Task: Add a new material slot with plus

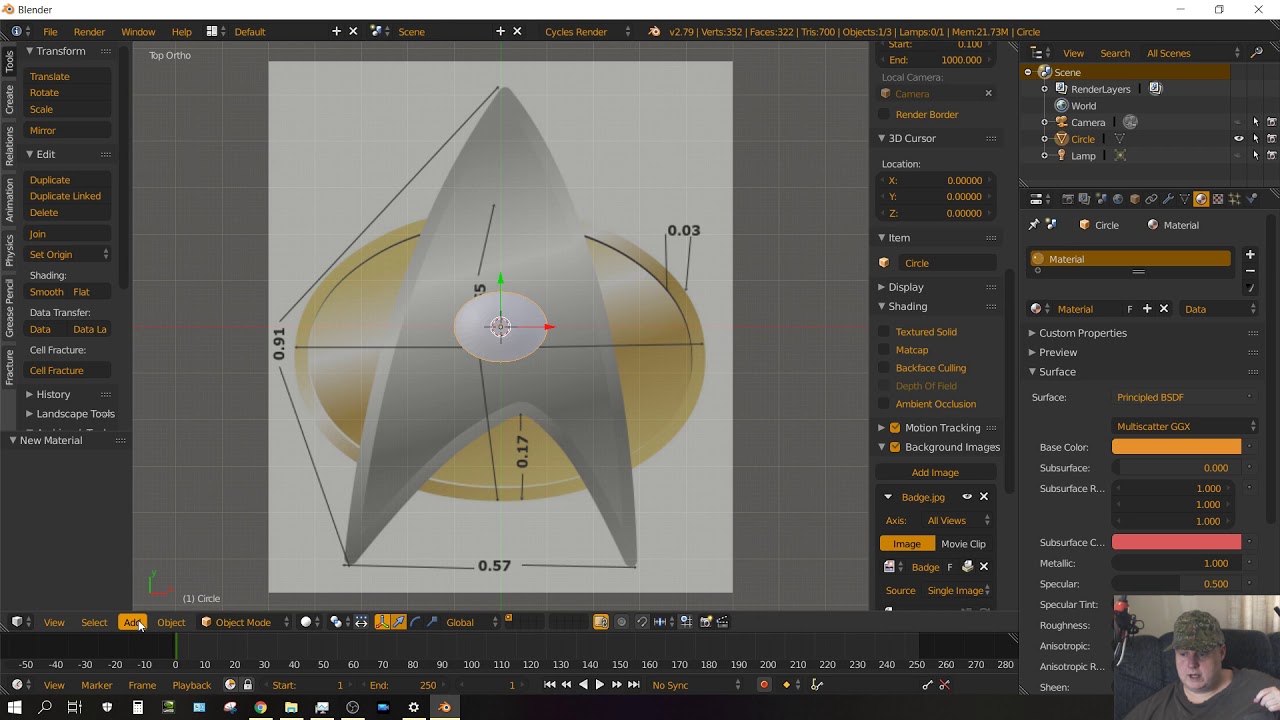Action: pos(1250,255)
